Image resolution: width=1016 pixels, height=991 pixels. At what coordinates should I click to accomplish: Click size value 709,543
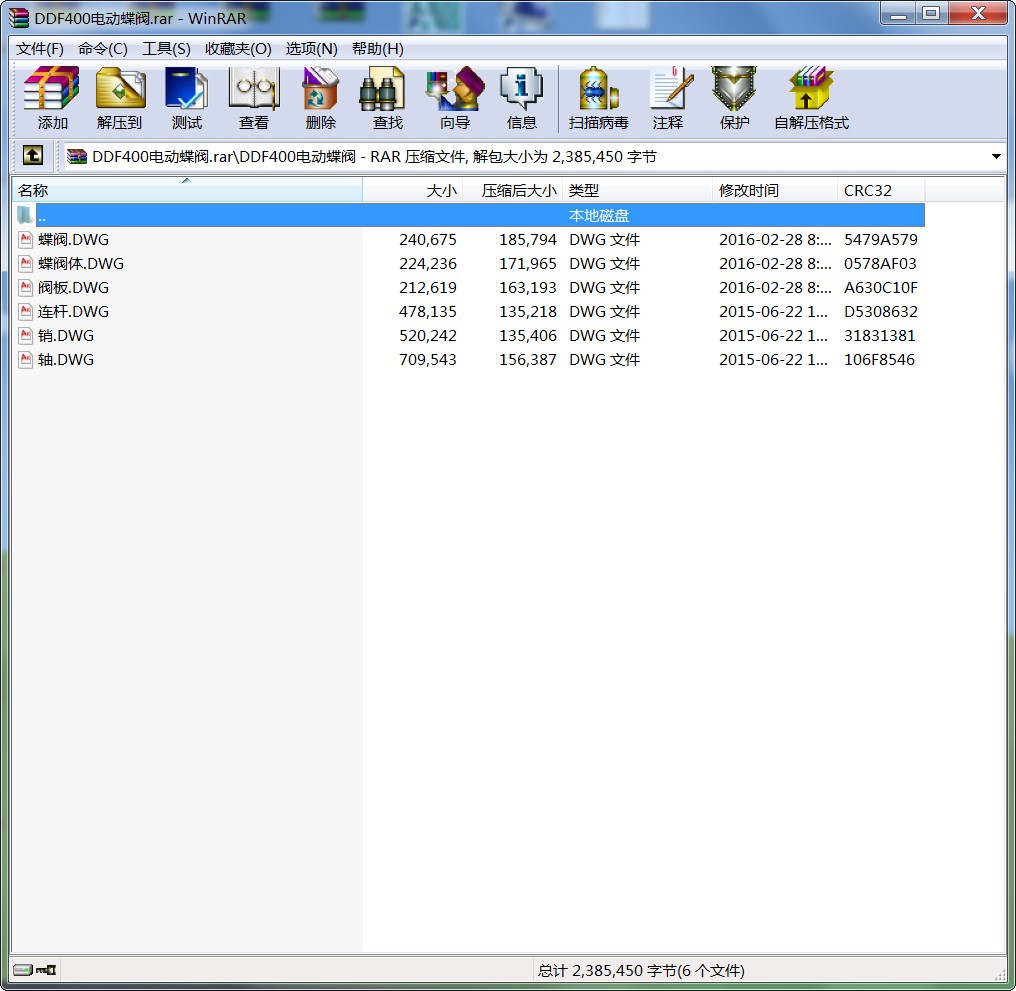(x=428, y=360)
